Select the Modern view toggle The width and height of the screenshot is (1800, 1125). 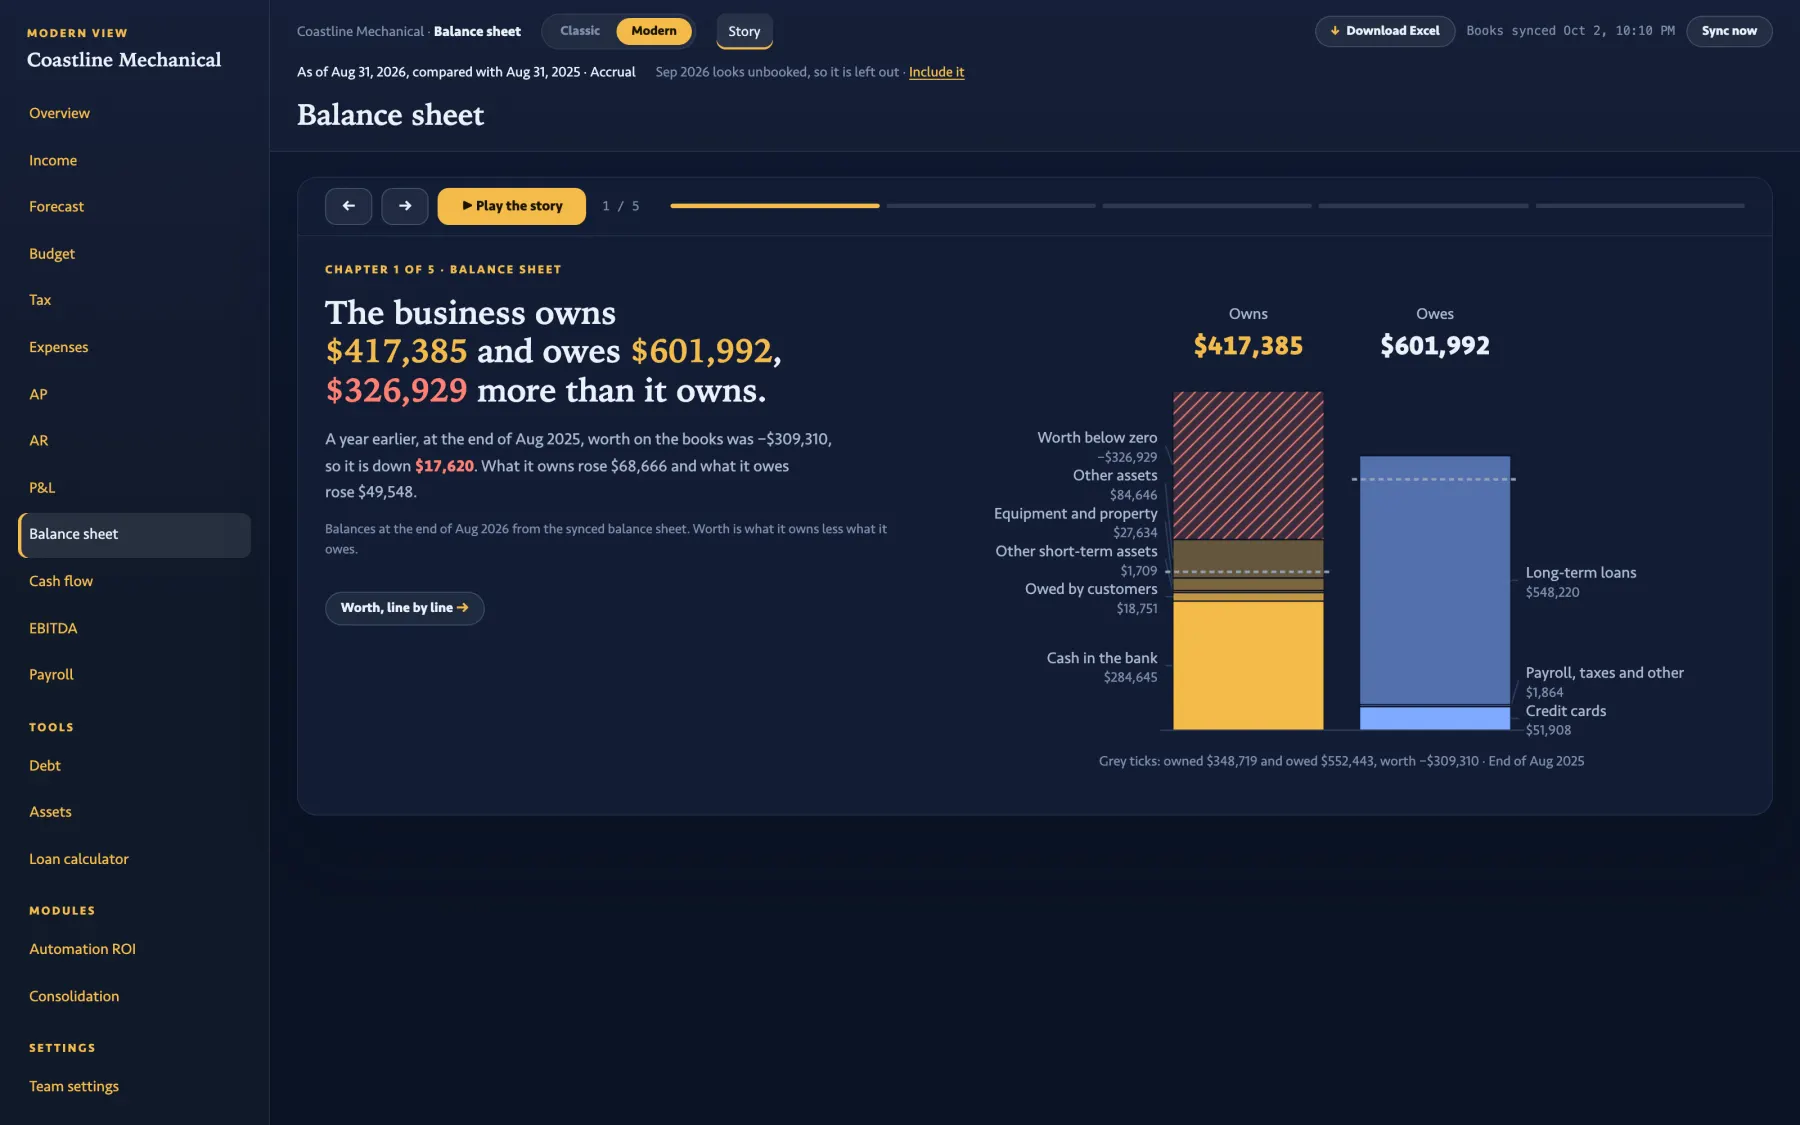[654, 31]
